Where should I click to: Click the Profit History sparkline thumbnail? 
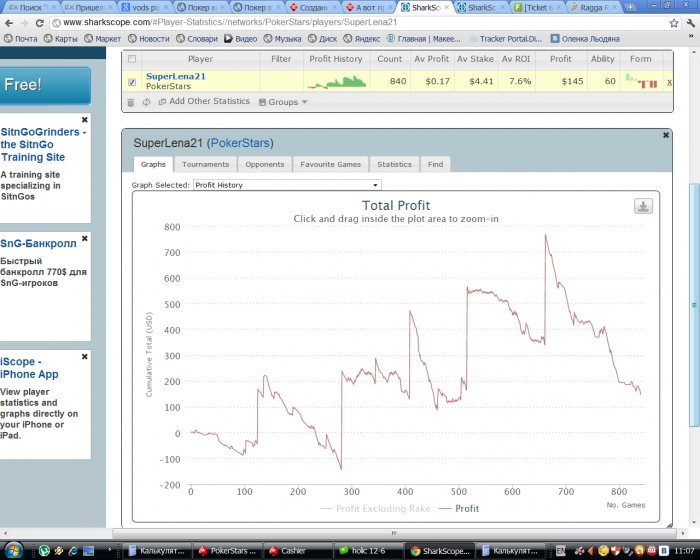(x=336, y=80)
